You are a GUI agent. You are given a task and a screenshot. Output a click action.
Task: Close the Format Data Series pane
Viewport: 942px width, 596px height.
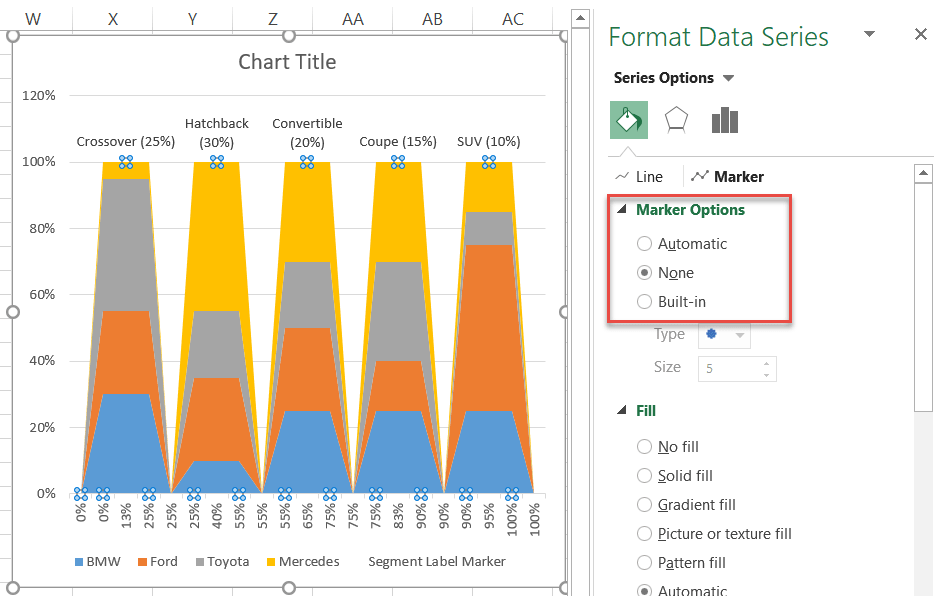tap(920, 34)
